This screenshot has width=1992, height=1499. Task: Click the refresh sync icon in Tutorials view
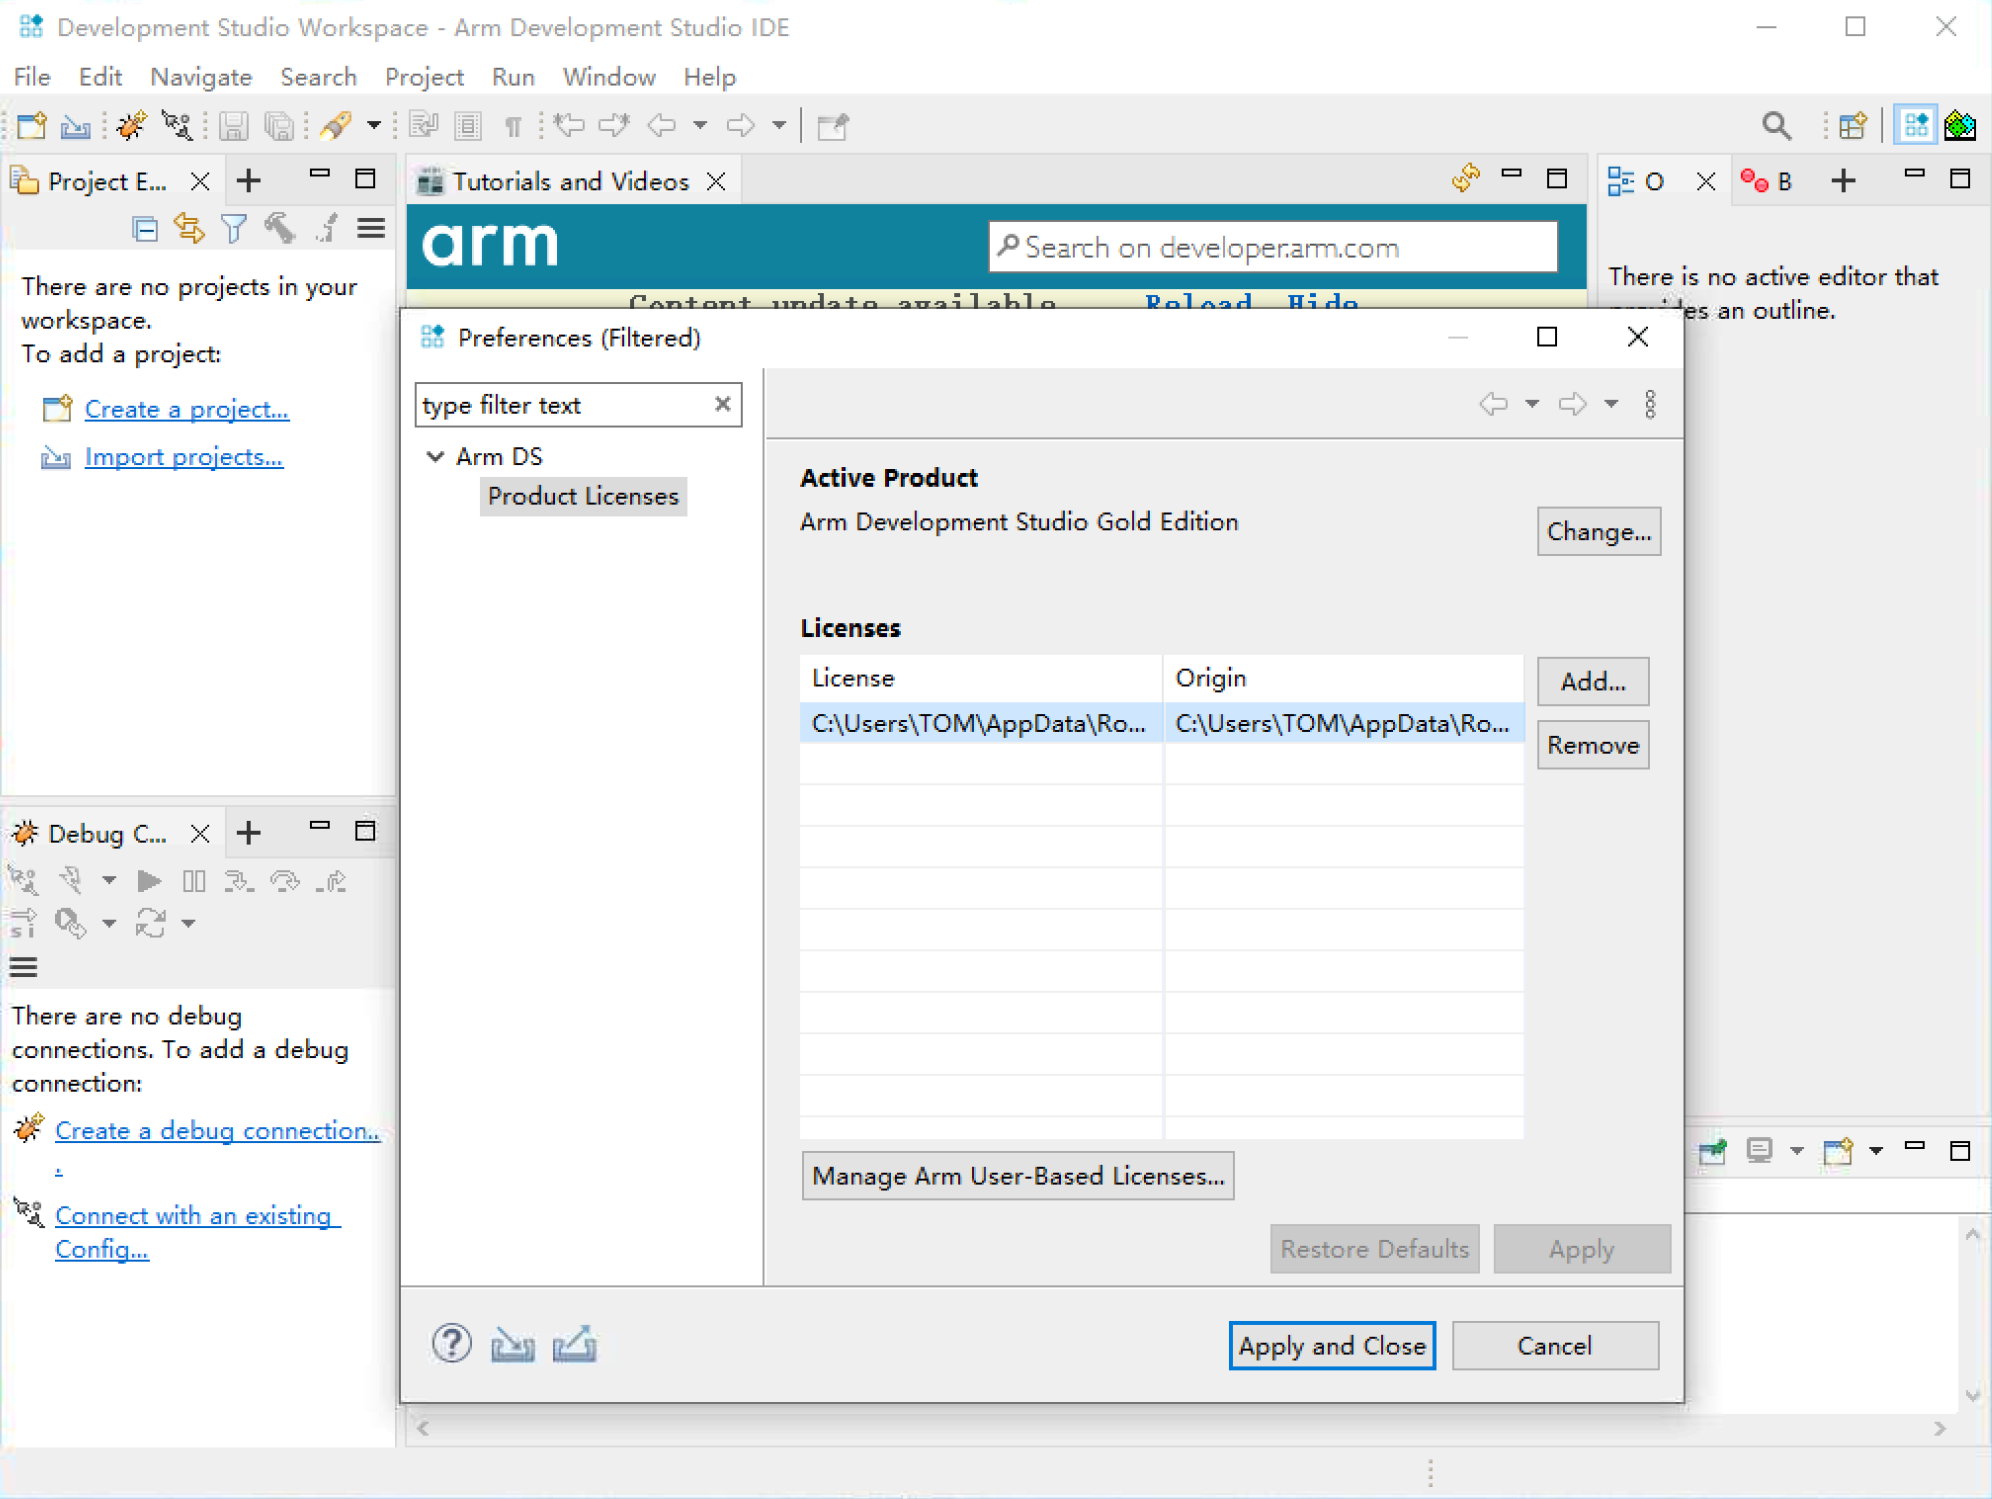1465,178
